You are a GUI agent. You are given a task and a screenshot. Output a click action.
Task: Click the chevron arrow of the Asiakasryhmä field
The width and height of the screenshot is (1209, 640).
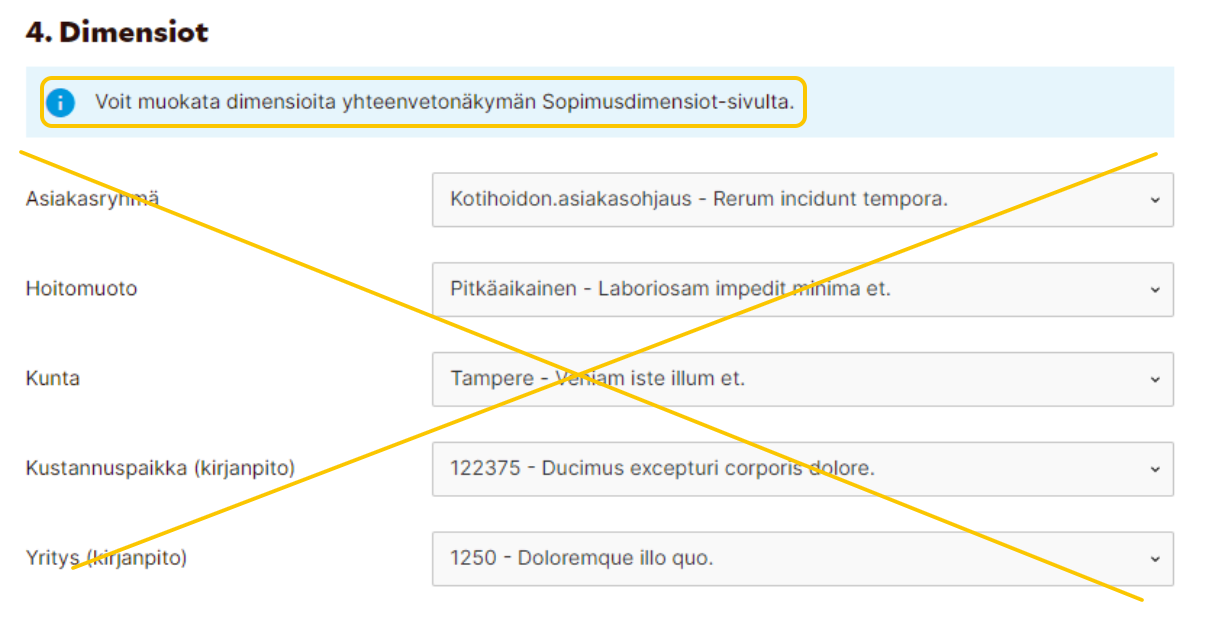pyautogui.click(x=1155, y=200)
